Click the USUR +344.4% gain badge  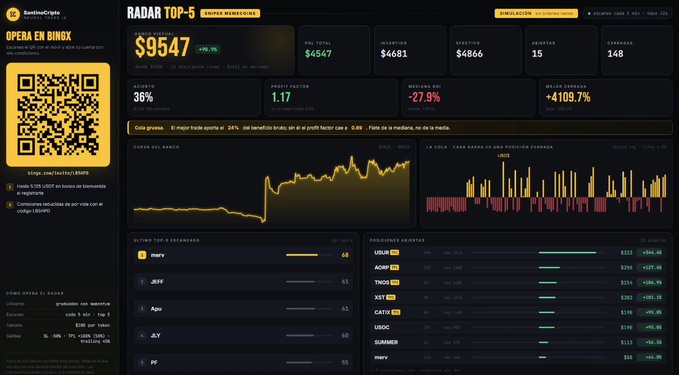(651, 252)
